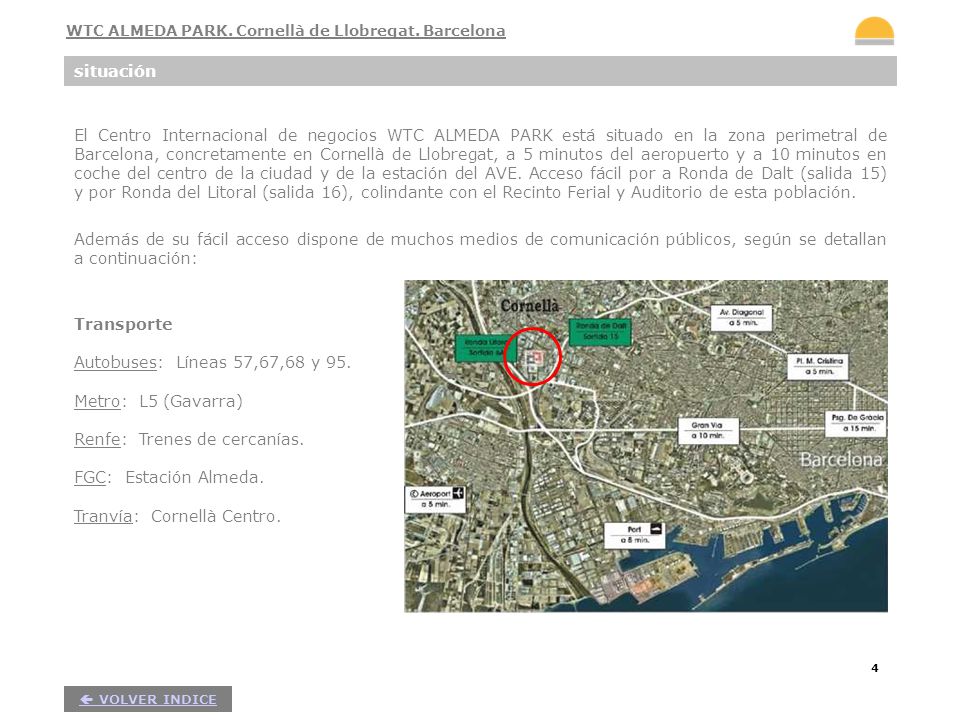Select the underlined Tranvía label
This screenshot has height=720, width=960.
tap(103, 516)
